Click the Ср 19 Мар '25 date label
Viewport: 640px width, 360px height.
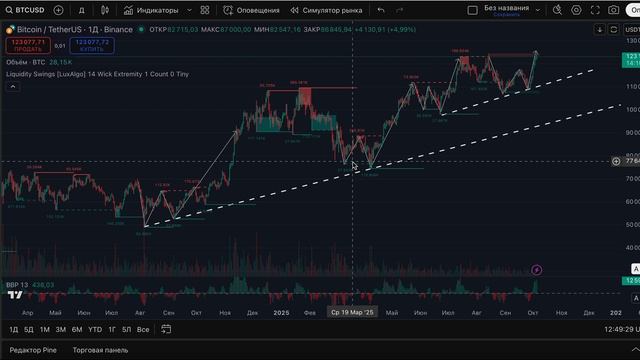tap(352, 312)
